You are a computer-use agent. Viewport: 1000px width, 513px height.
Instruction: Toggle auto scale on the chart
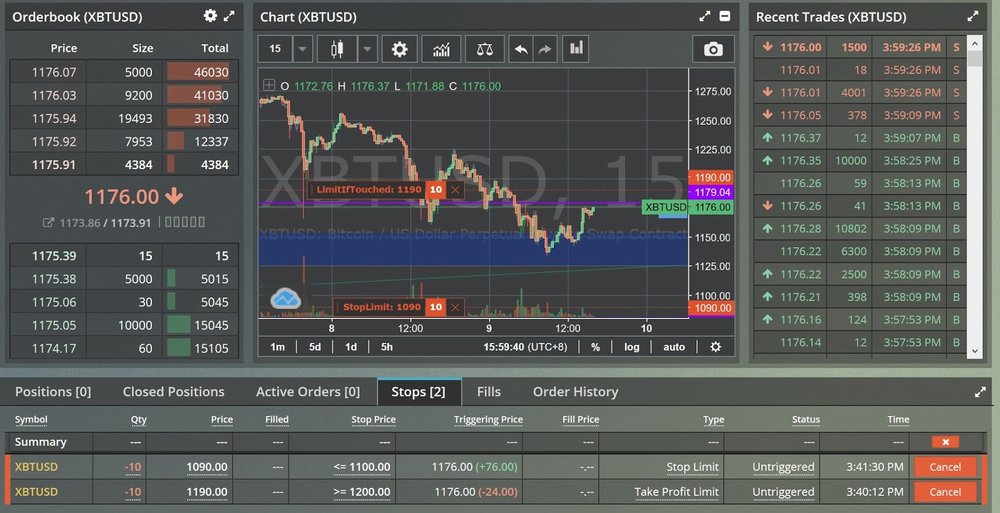tap(674, 347)
